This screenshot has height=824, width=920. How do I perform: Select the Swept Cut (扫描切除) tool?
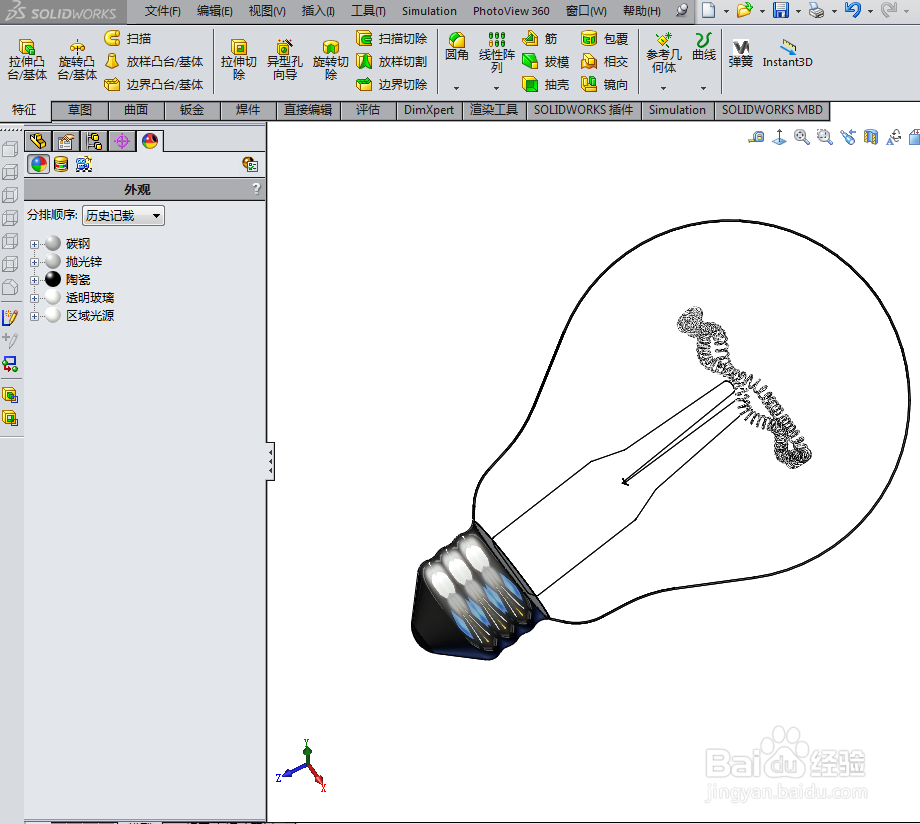click(391, 39)
